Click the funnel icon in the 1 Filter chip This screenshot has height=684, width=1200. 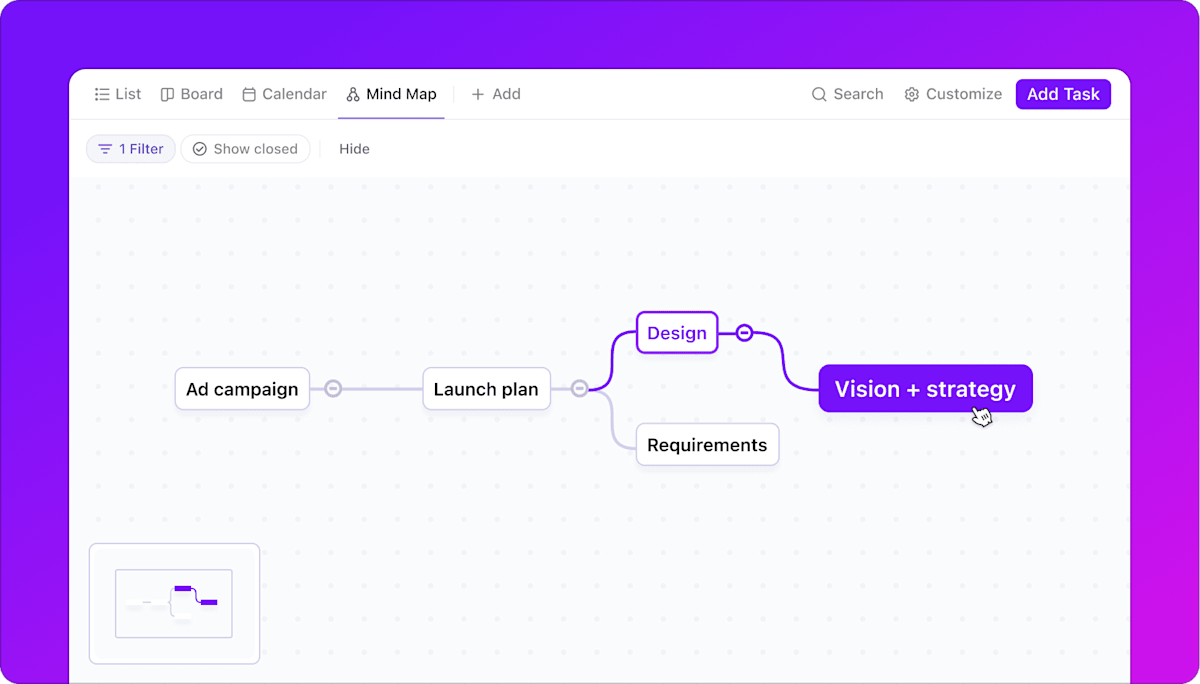[x=104, y=148]
